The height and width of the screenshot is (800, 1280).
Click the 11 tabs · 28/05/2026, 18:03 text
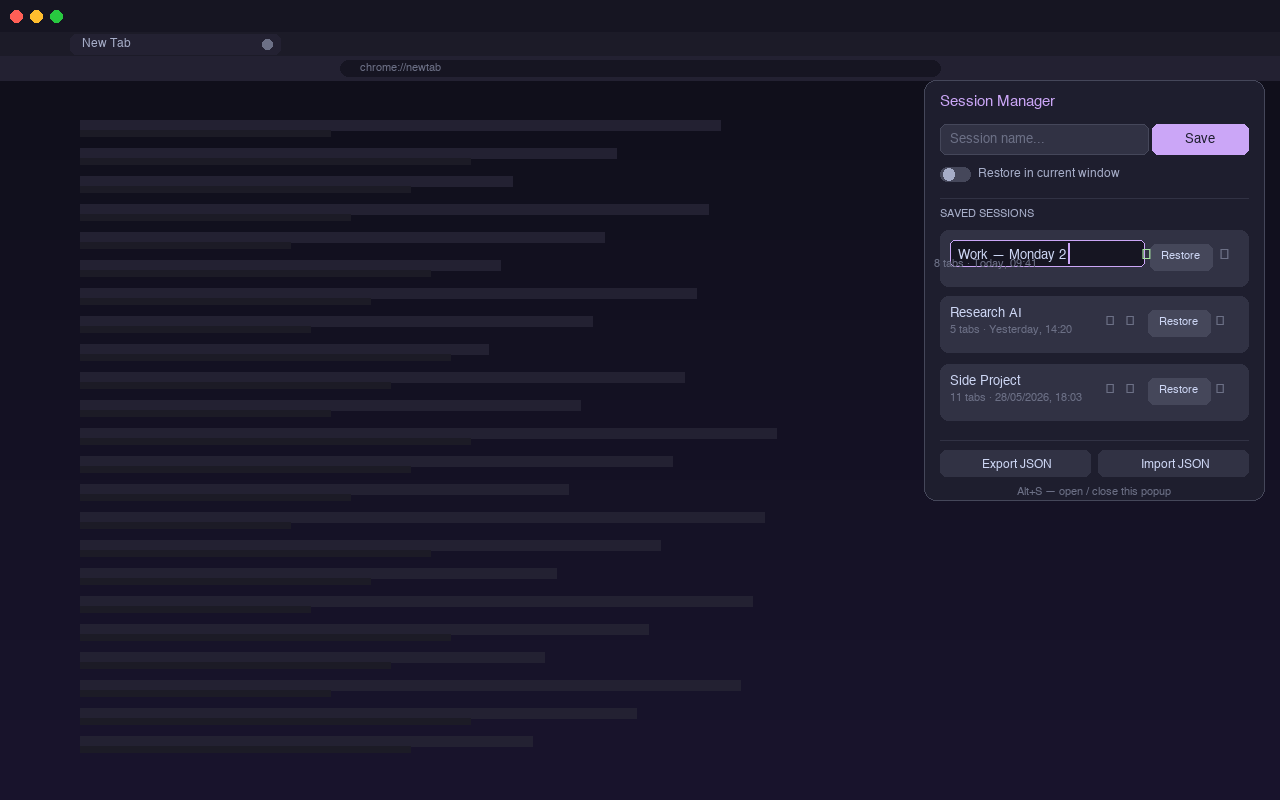1016,397
